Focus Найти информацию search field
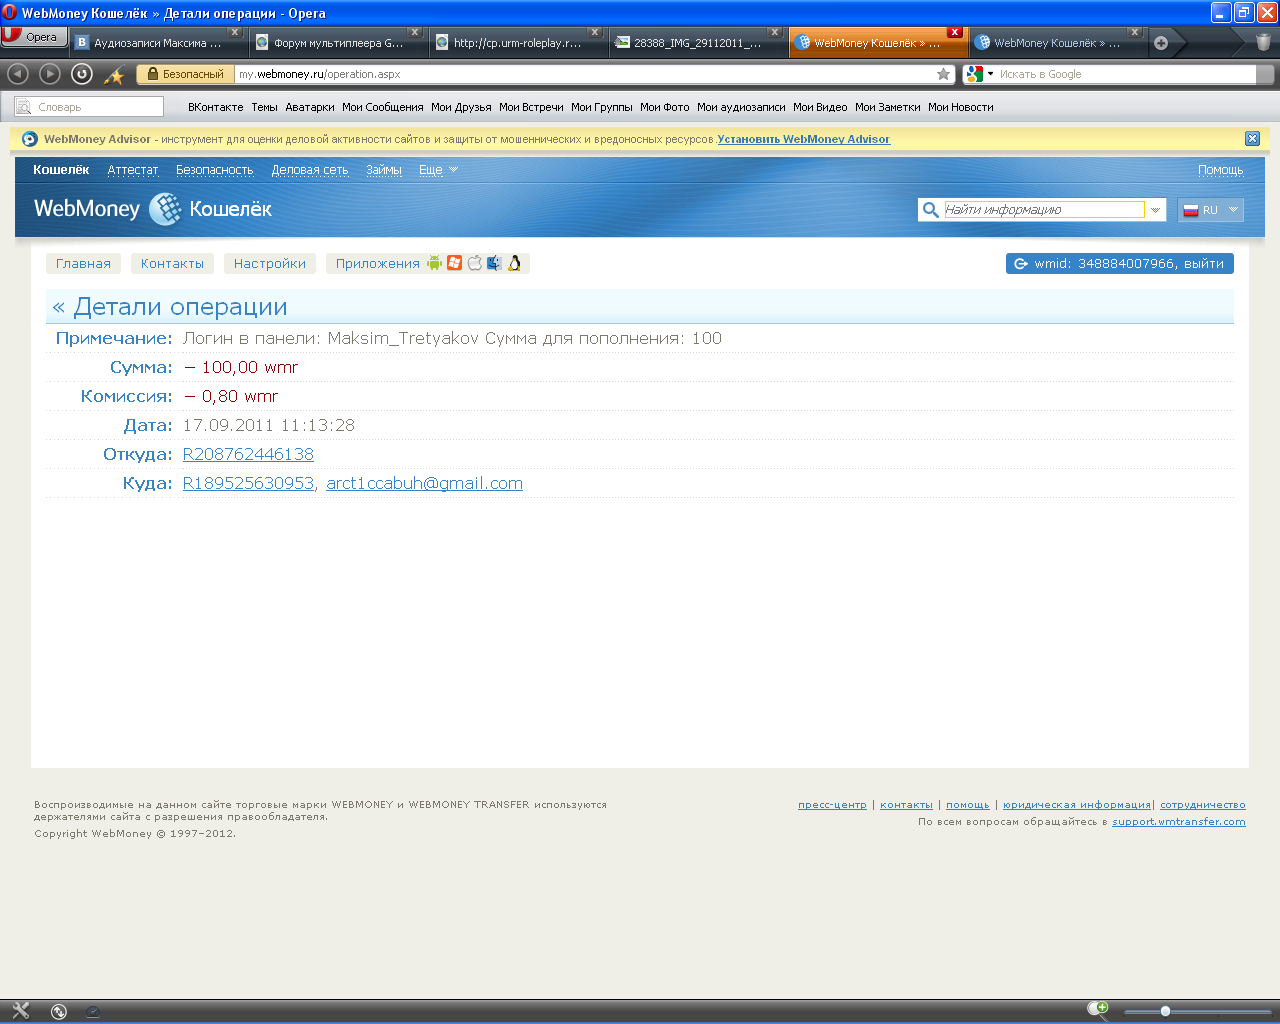Viewport: 1280px width, 1024px height. point(1044,210)
